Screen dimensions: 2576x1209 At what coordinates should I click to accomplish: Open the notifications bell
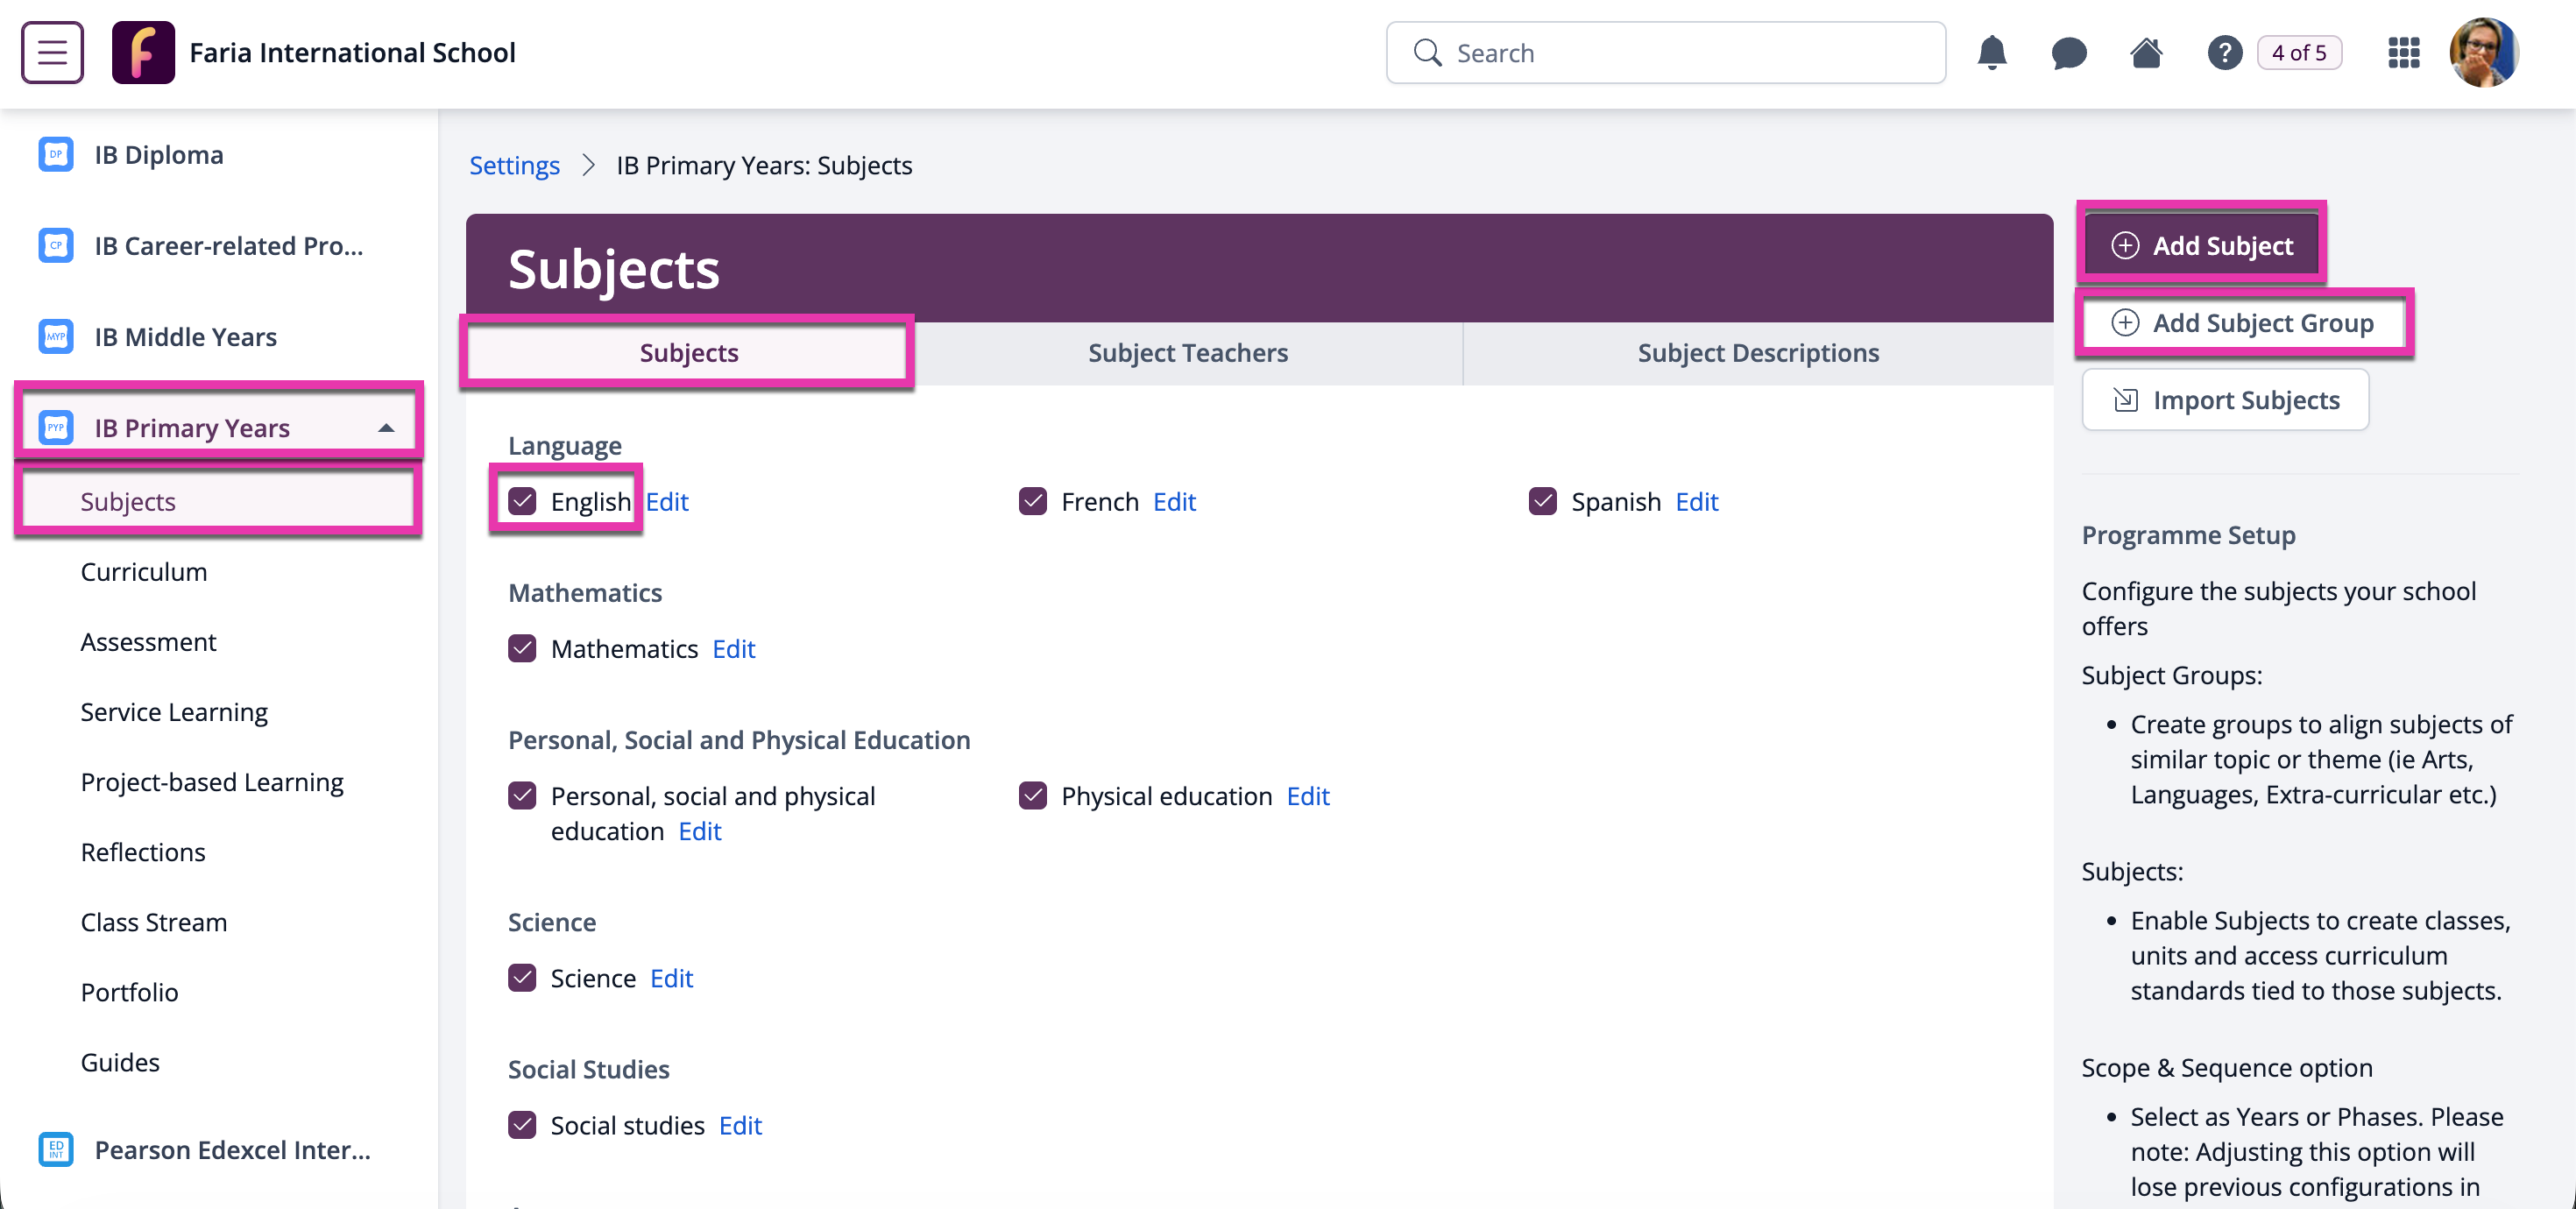click(x=1991, y=52)
